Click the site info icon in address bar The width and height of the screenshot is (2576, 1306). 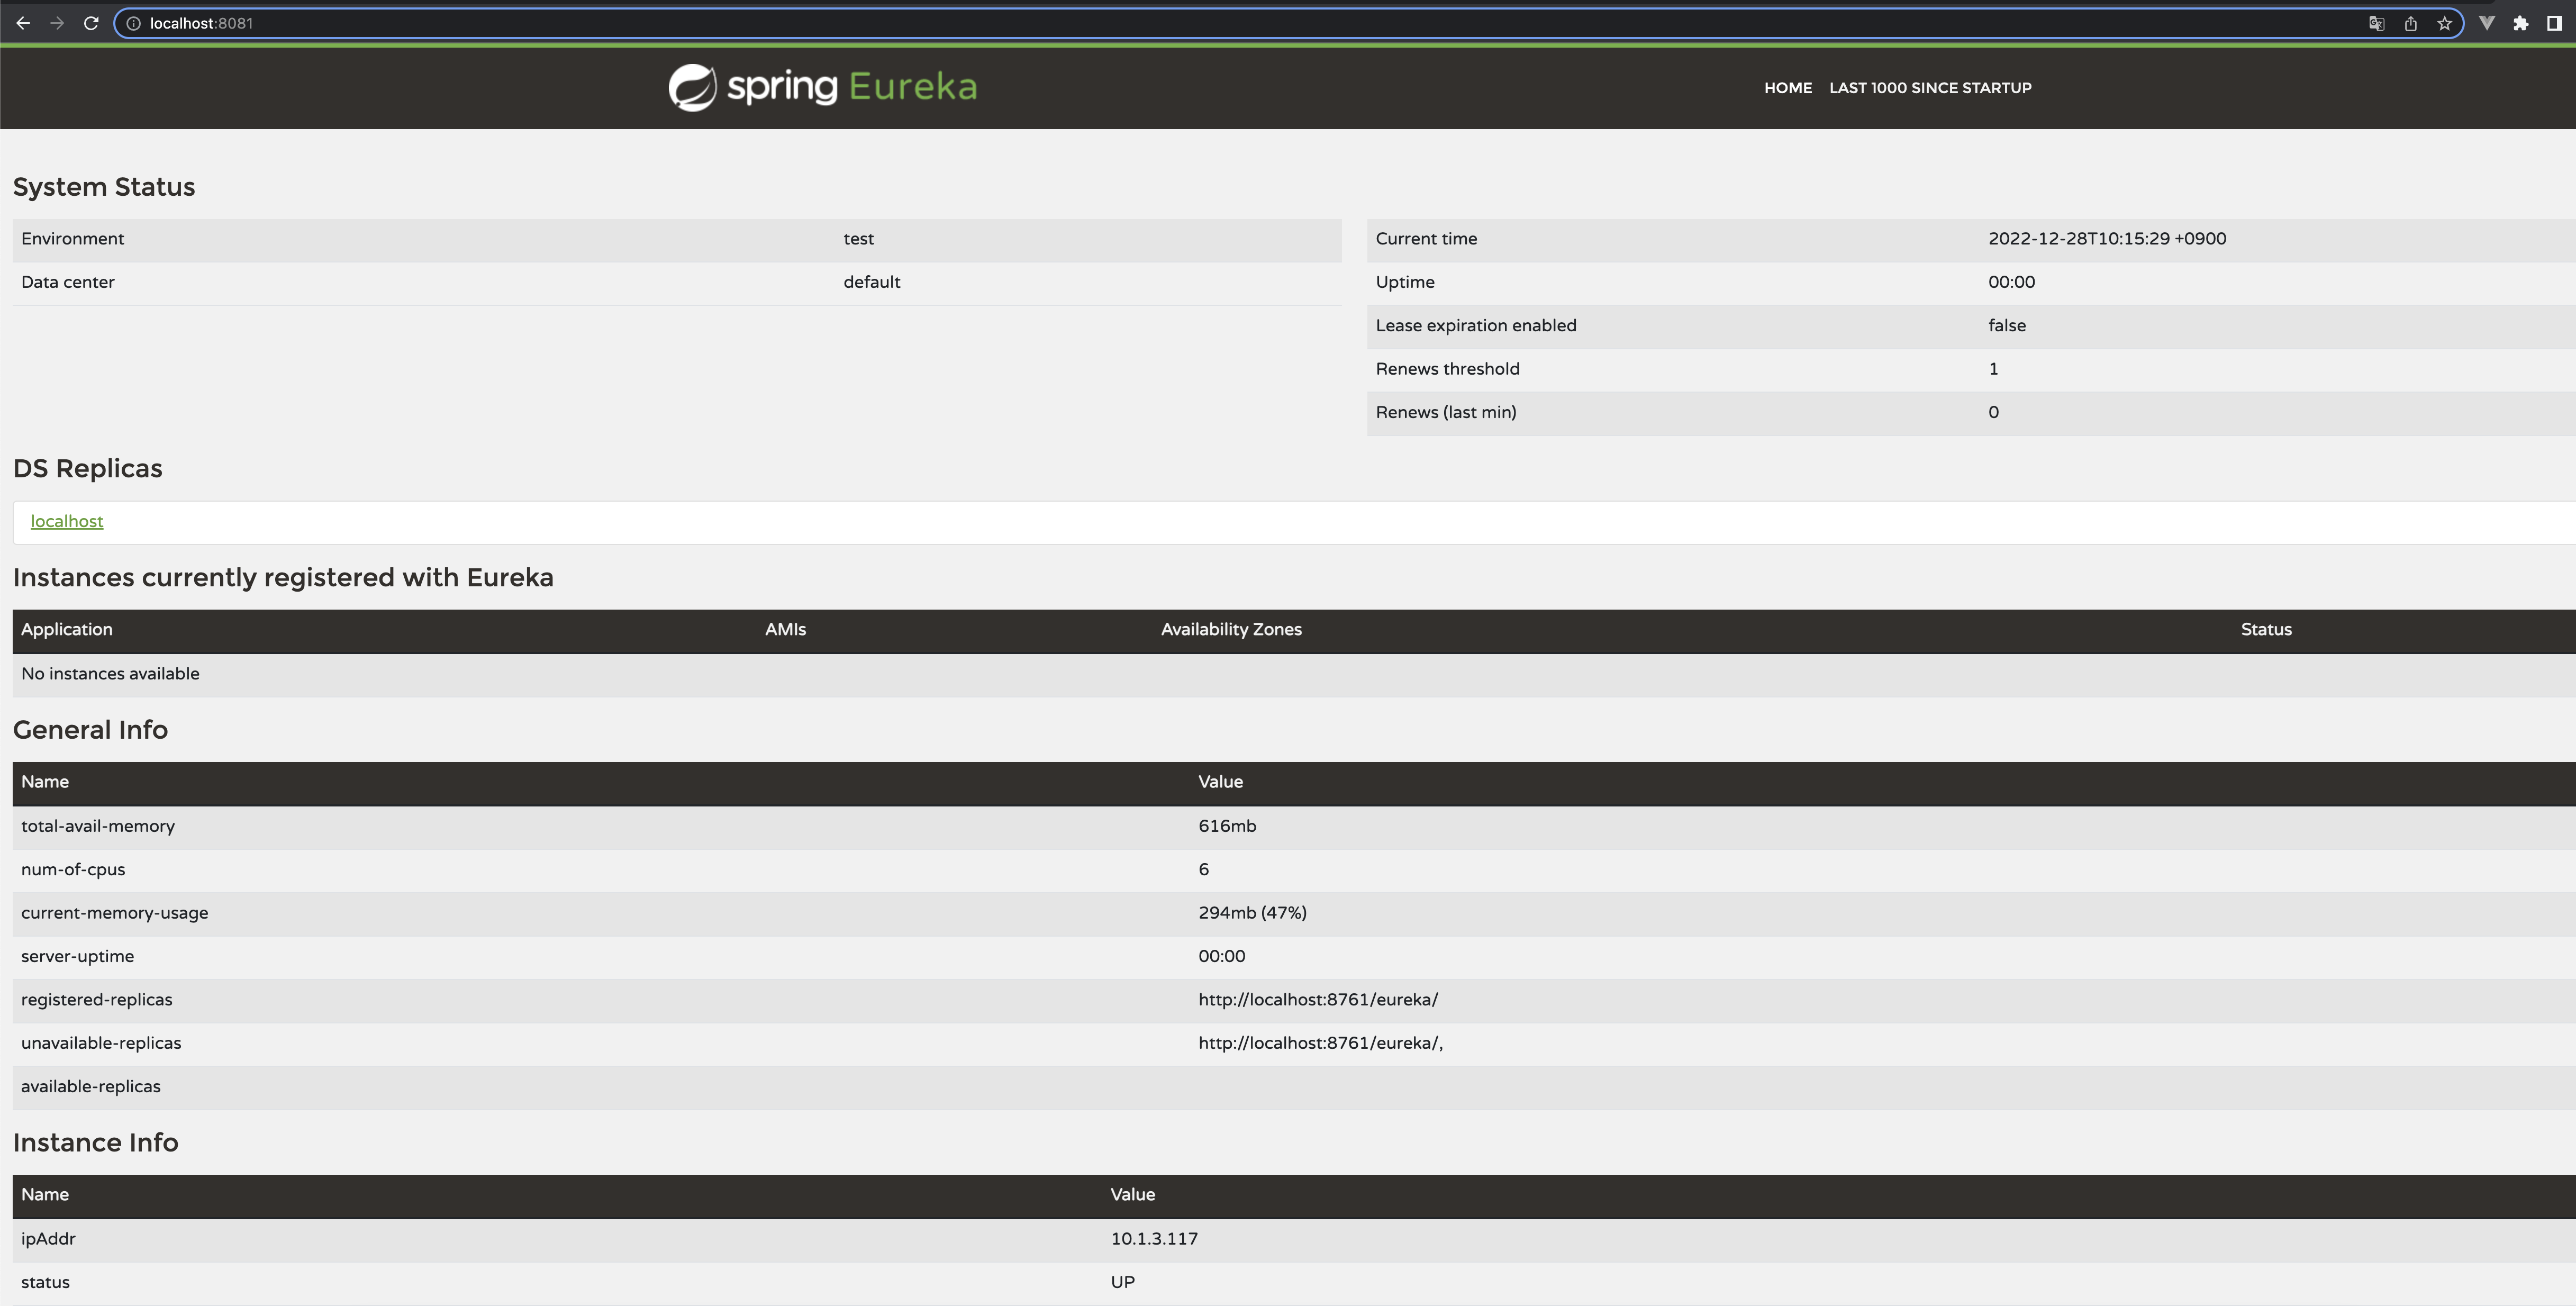[x=133, y=23]
